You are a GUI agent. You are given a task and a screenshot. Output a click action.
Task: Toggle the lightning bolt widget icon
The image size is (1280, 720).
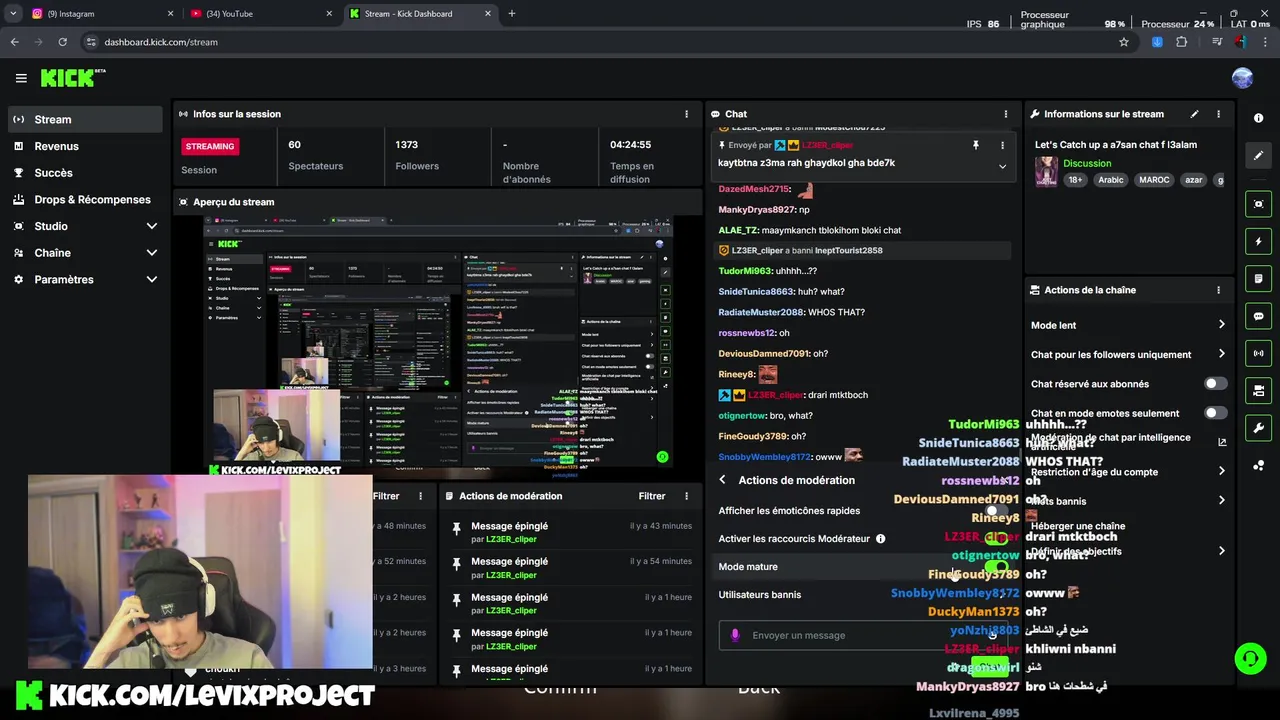point(1258,241)
